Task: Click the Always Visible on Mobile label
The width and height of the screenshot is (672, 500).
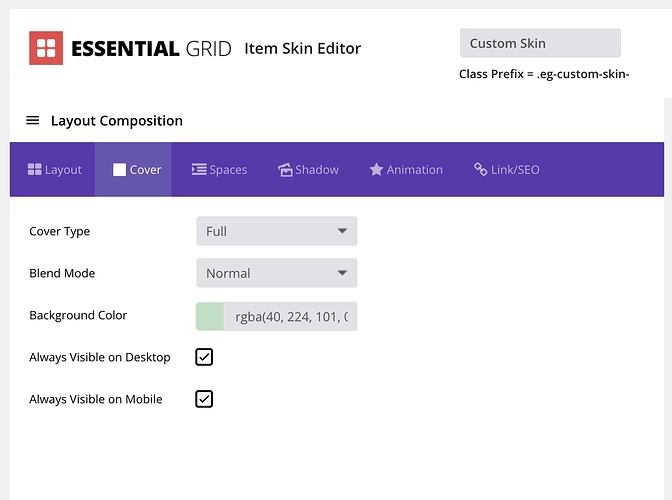Action: point(96,399)
